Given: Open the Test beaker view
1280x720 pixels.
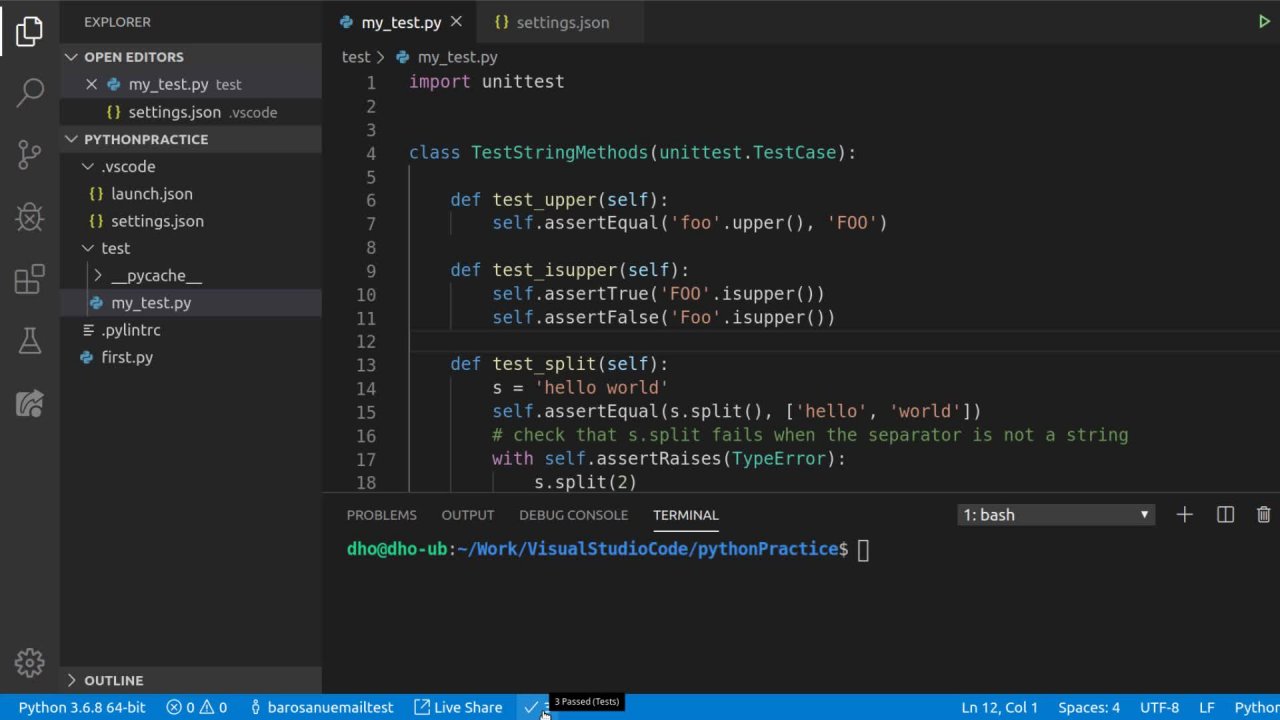Looking at the screenshot, I should pos(30,341).
